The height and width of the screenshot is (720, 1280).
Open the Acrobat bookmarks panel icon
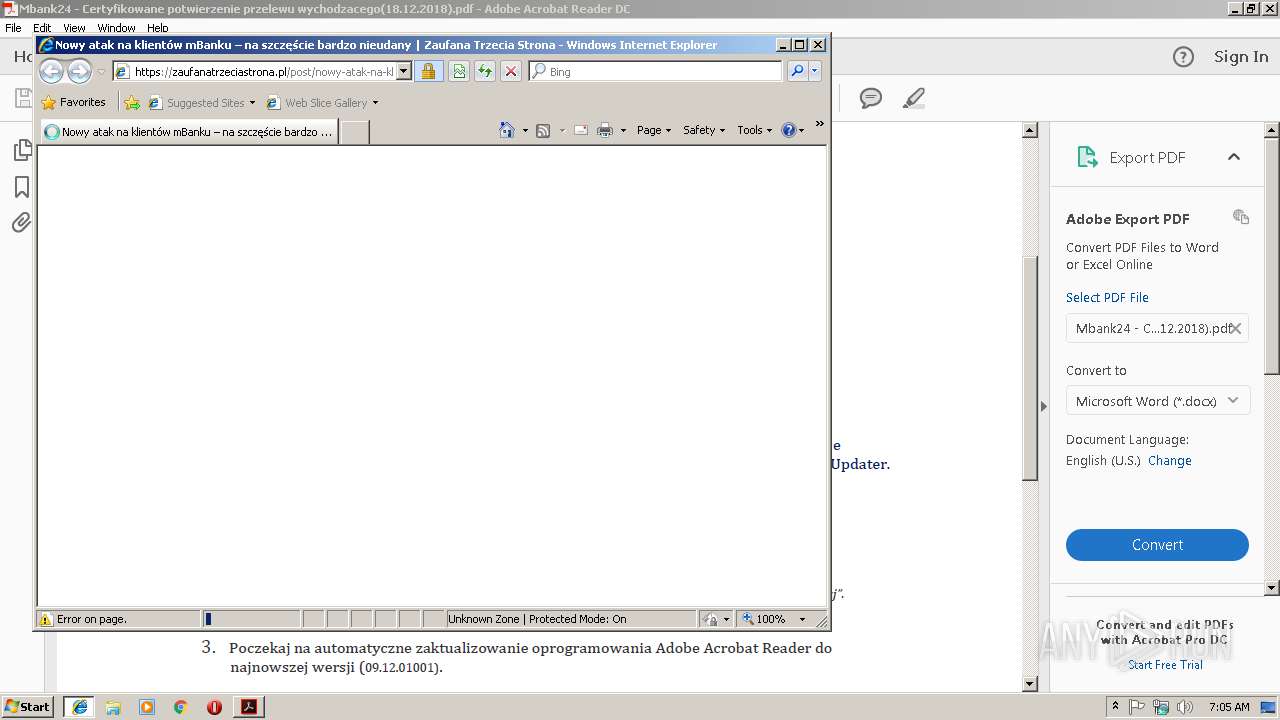pos(21,187)
